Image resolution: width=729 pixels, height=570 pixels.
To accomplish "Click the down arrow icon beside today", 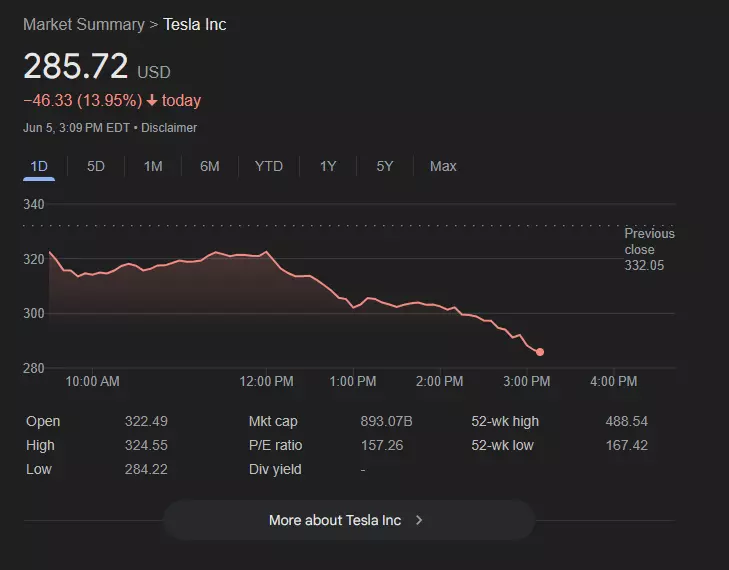I will 152,100.
